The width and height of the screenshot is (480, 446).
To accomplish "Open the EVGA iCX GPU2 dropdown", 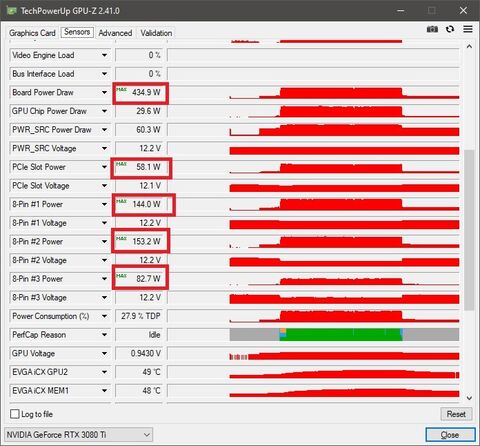I will tap(104, 372).
